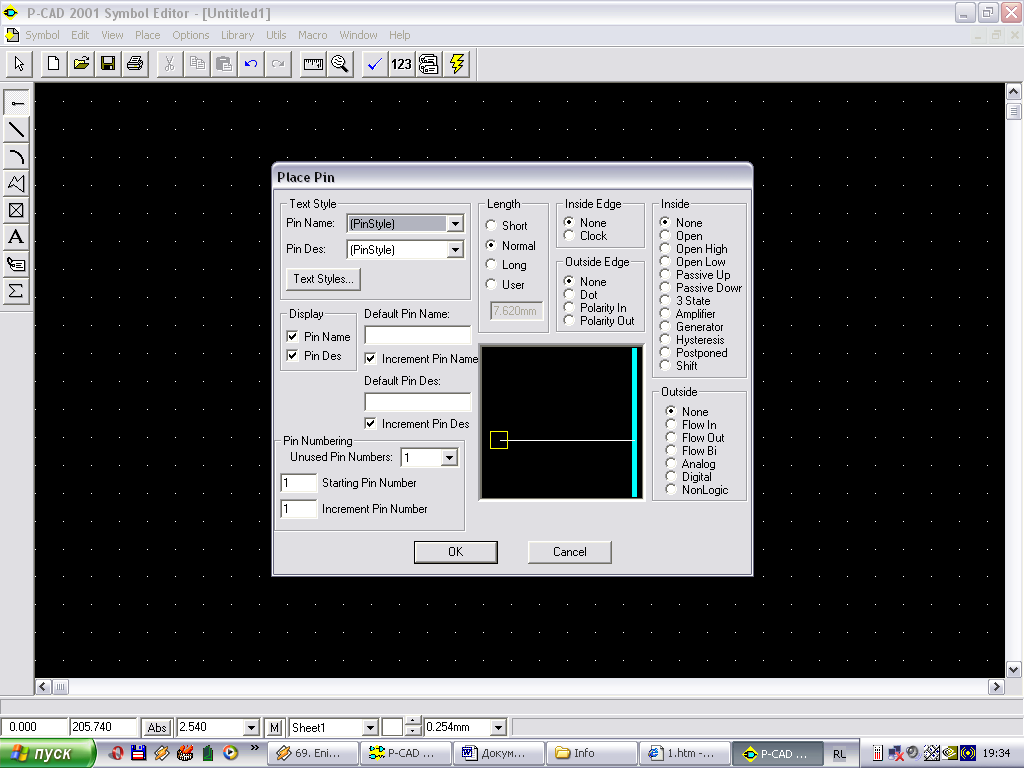Open a file with the folder icon

[81, 64]
